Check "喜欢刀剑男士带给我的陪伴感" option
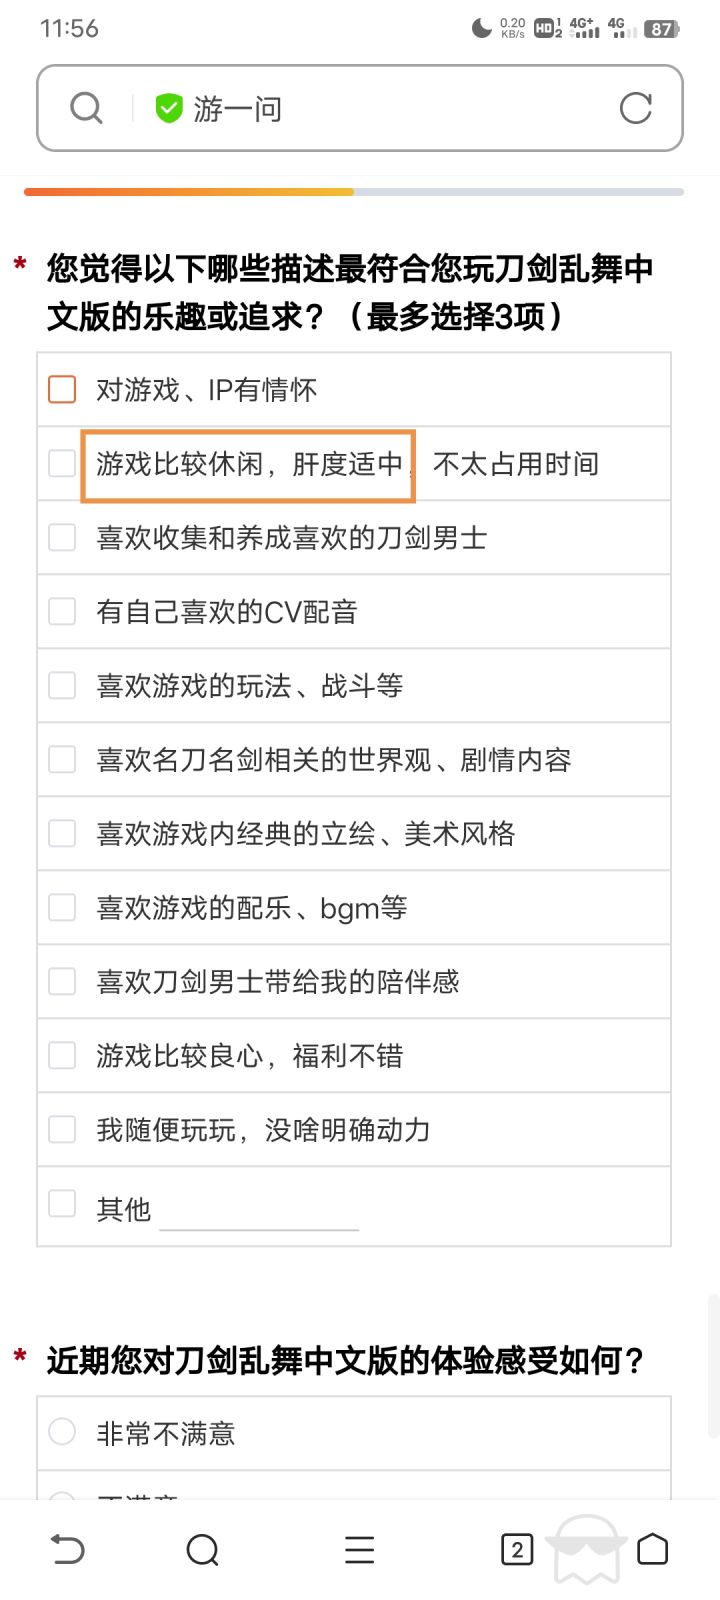Image resolution: width=720 pixels, height=1600 pixels. (x=62, y=981)
